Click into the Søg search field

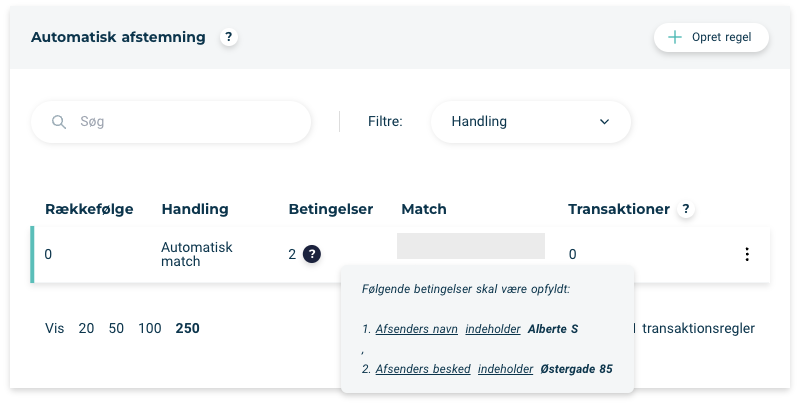[171, 122]
